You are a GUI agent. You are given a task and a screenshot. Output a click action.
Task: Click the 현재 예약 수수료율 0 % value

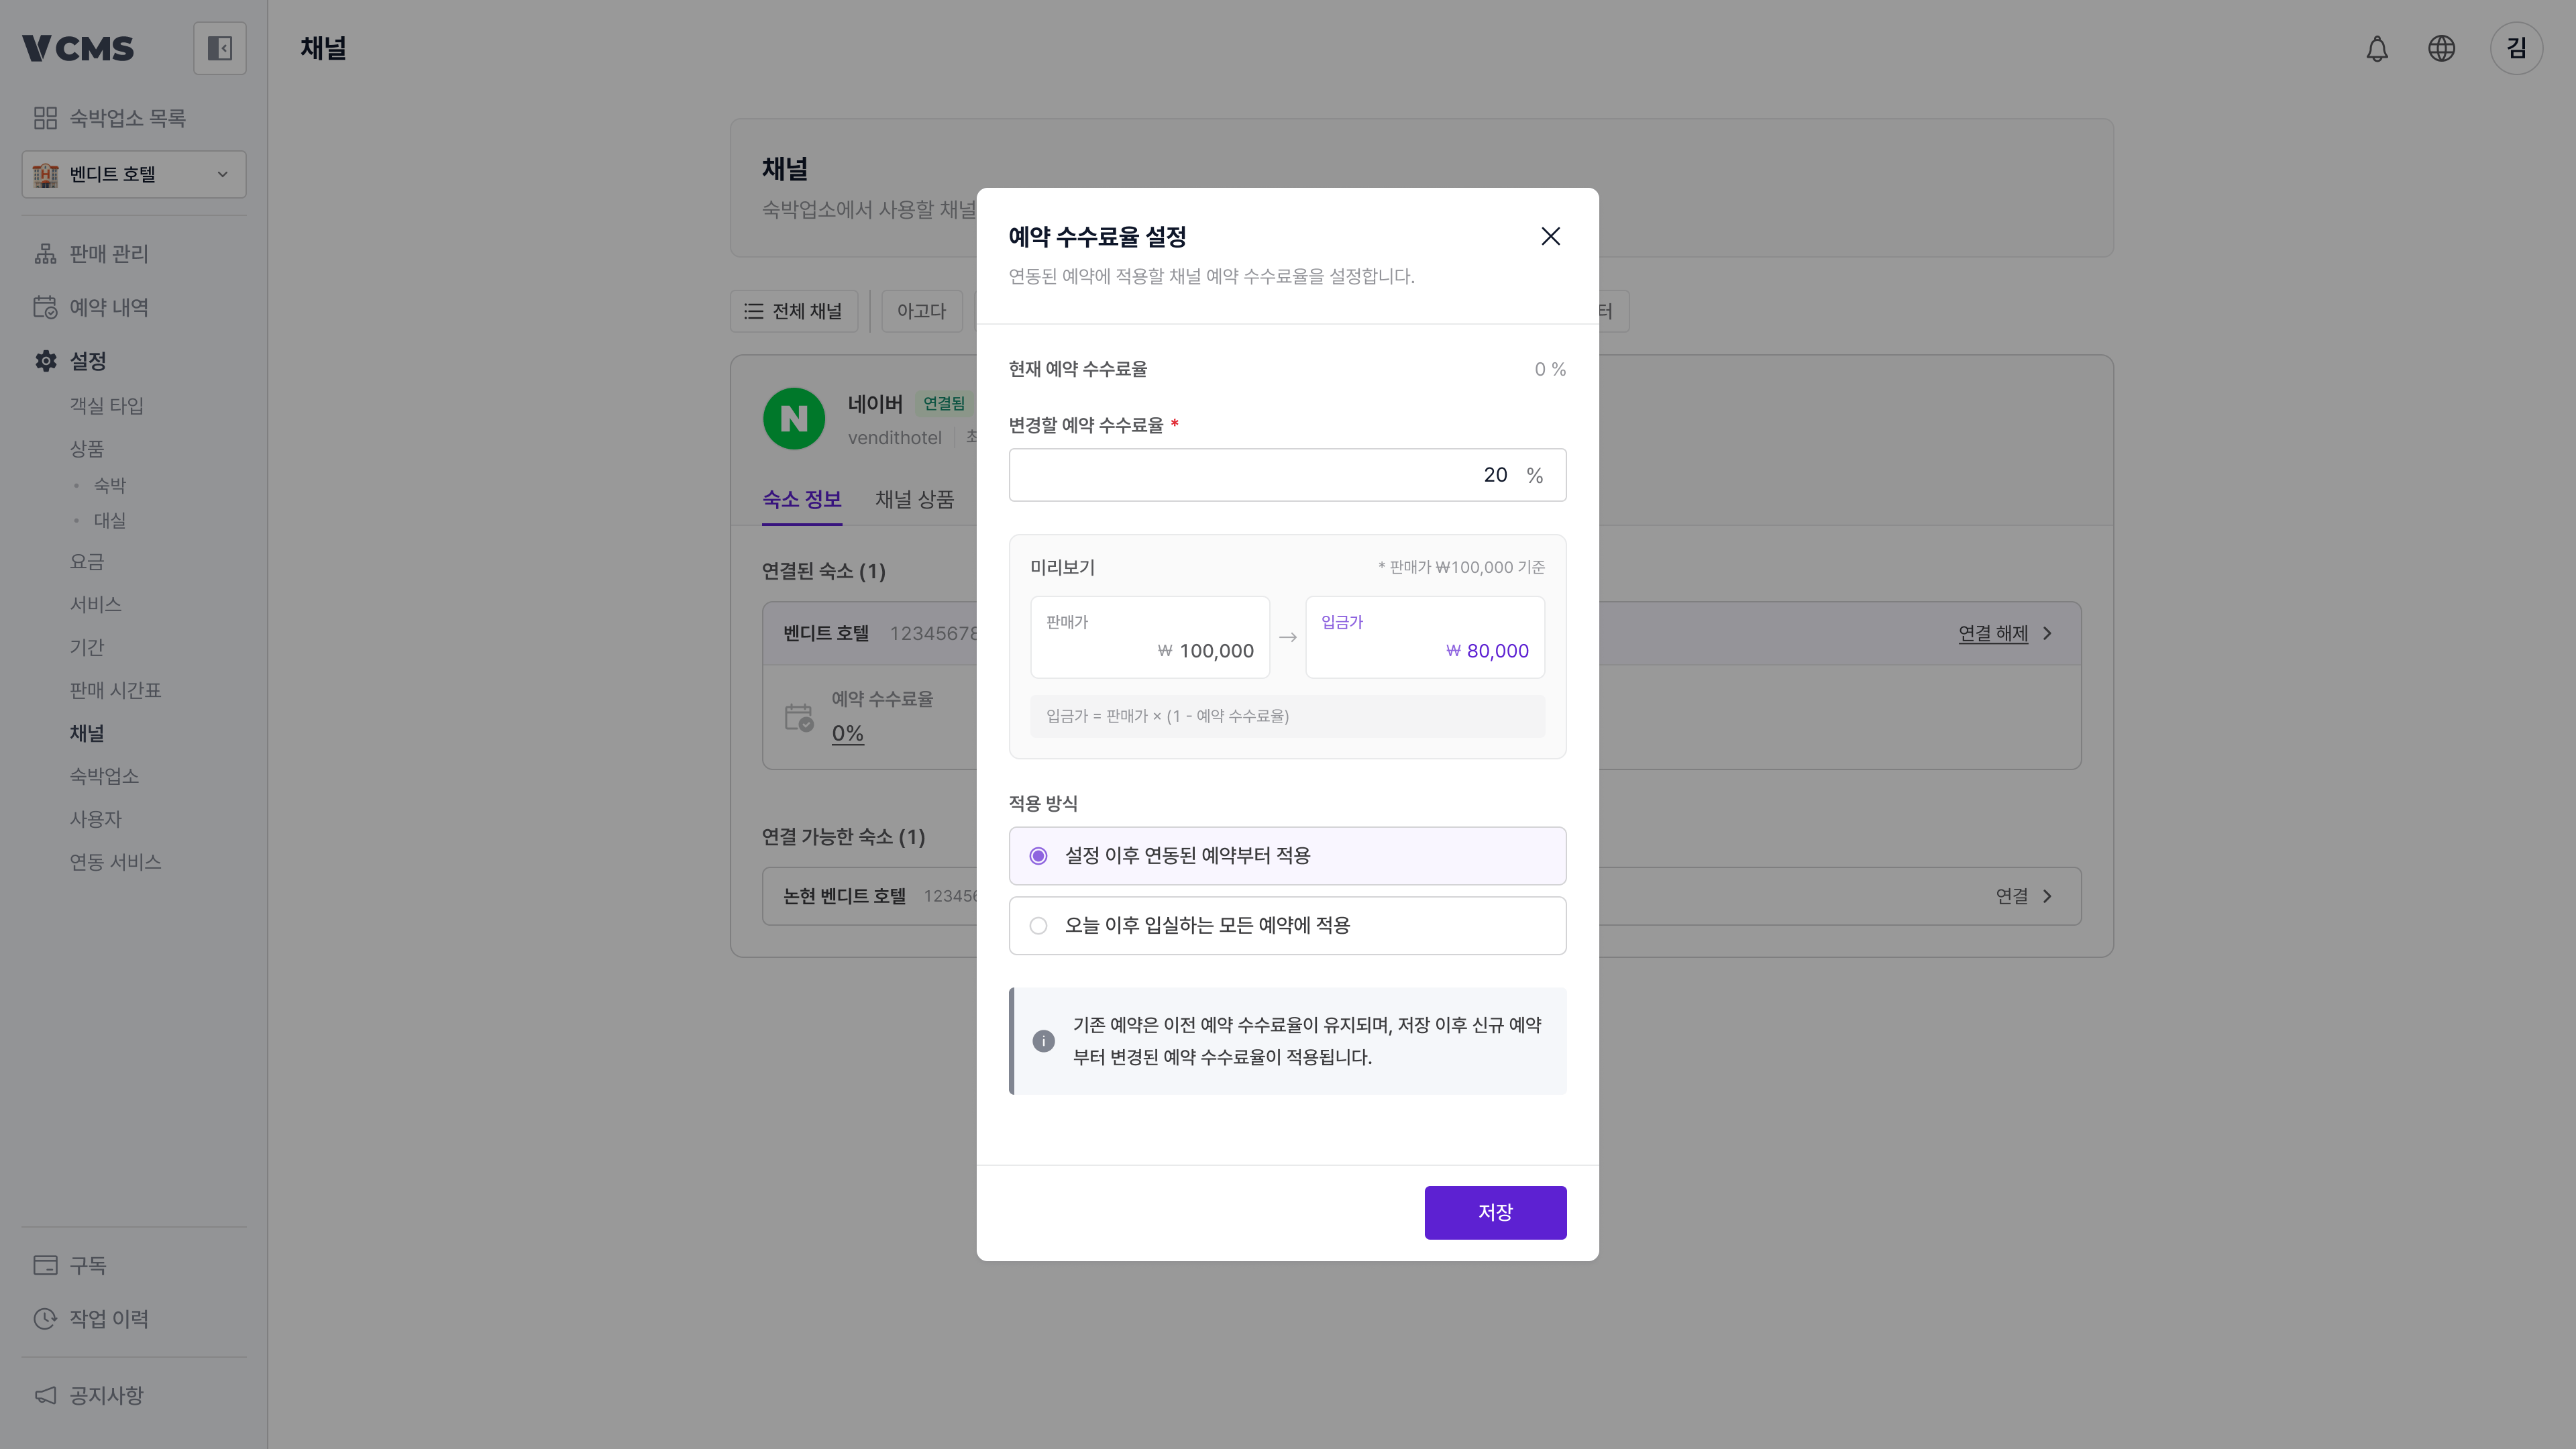coord(1550,369)
